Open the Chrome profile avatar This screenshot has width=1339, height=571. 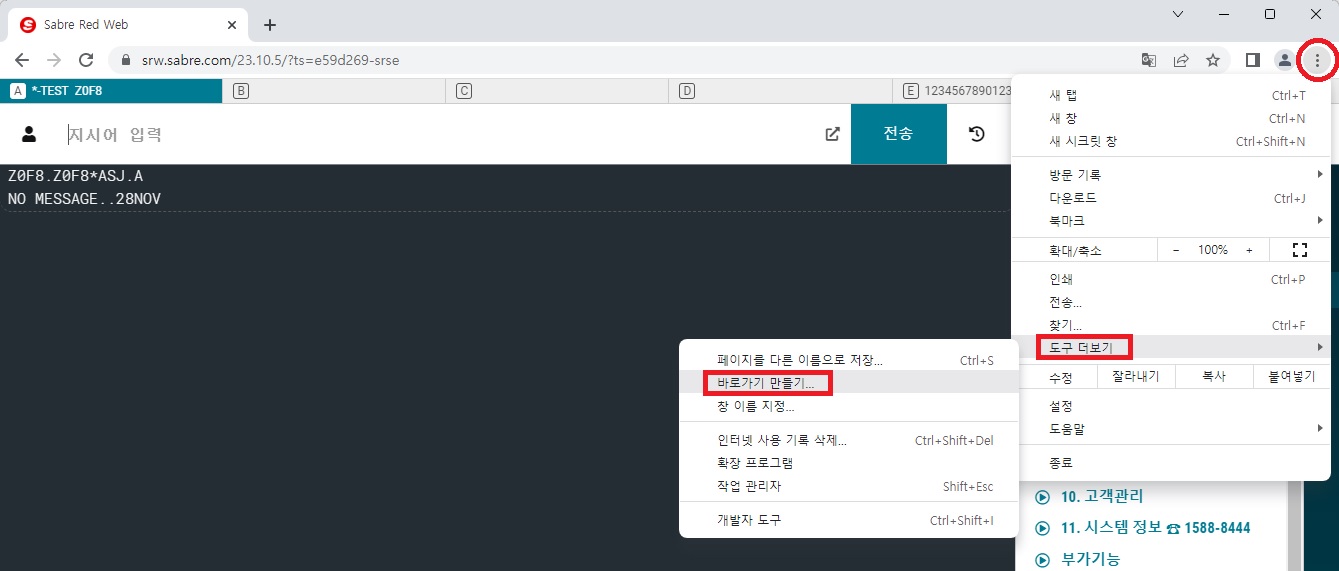click(x=1284, y=60)
